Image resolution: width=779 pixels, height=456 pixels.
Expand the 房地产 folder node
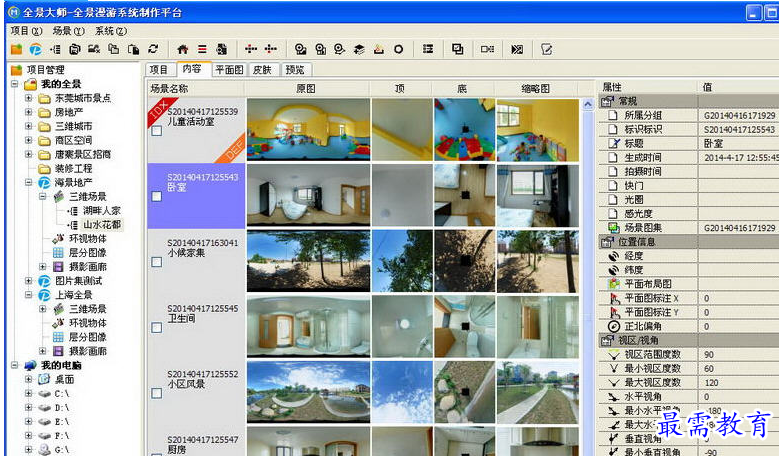coord(29,112)
